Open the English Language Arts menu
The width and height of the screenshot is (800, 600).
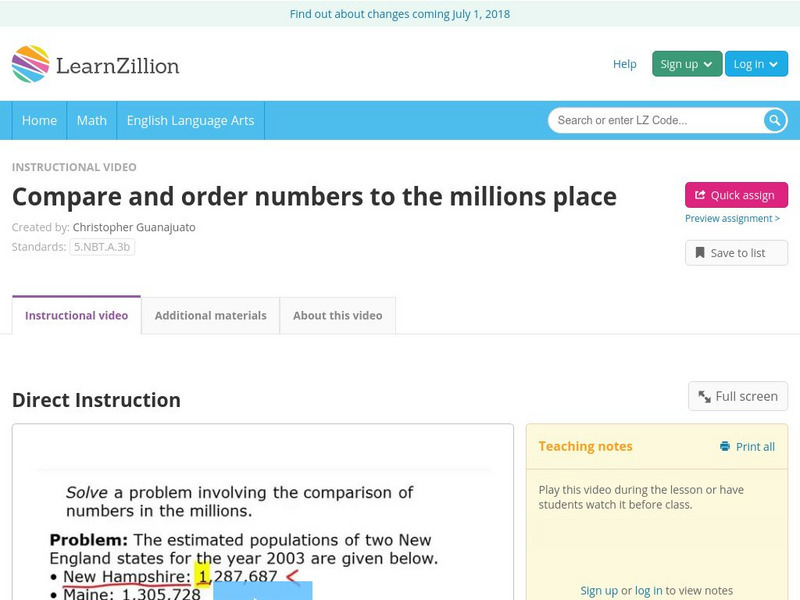[191, 120]
